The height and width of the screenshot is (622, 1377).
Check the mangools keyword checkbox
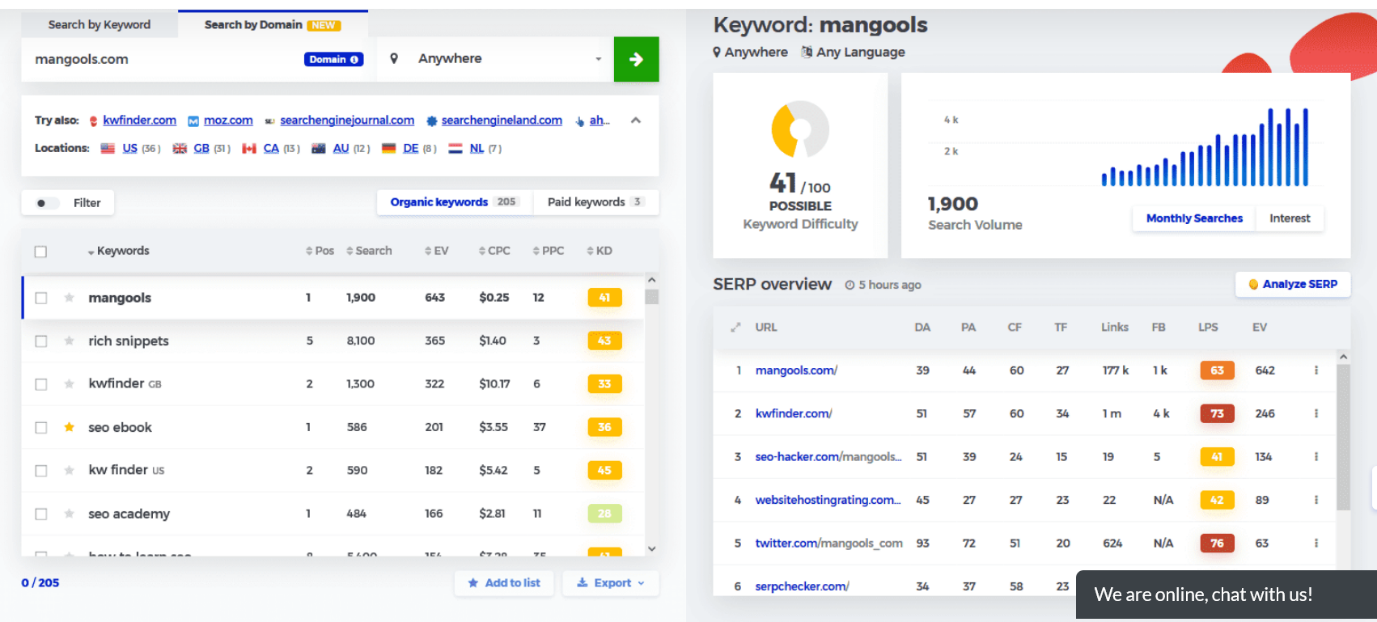pyautogui.click(x=41, y=298)
